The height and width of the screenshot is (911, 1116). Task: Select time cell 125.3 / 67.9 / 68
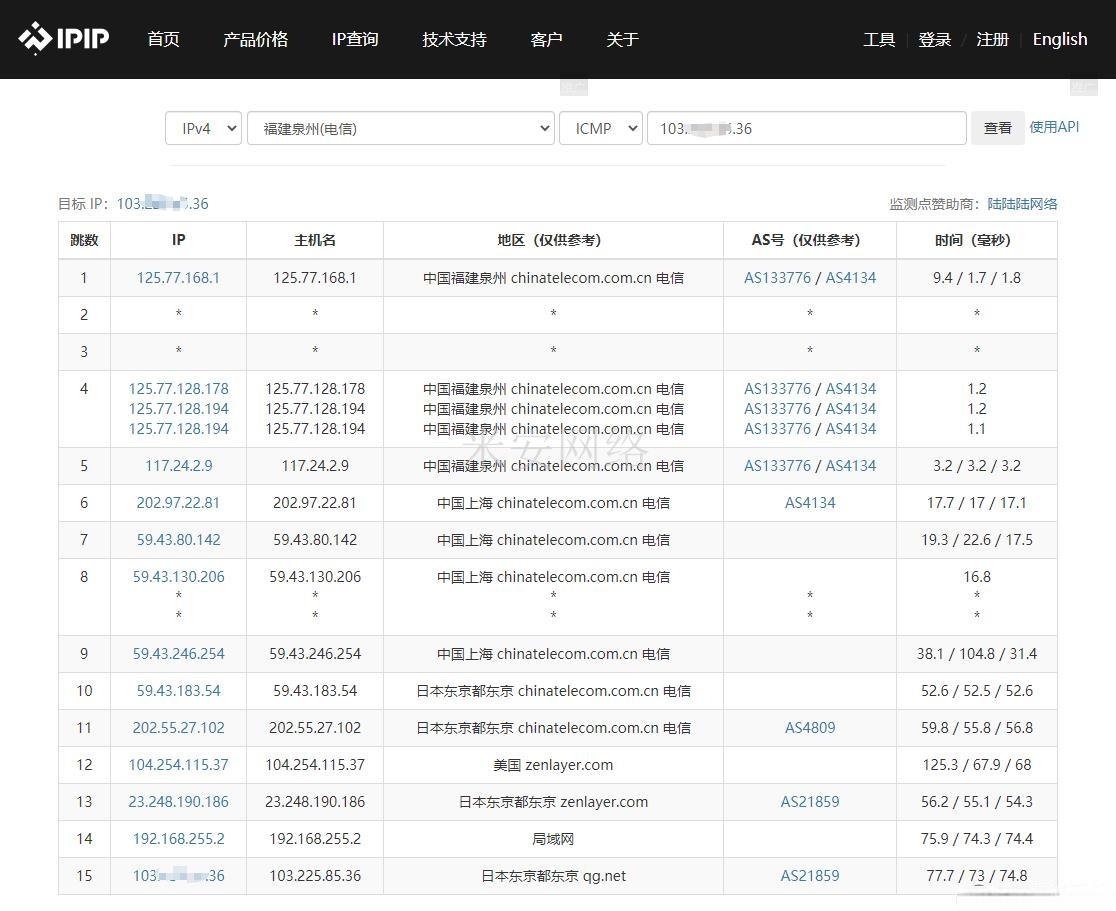pyautogui.click(x=976, y=764)
